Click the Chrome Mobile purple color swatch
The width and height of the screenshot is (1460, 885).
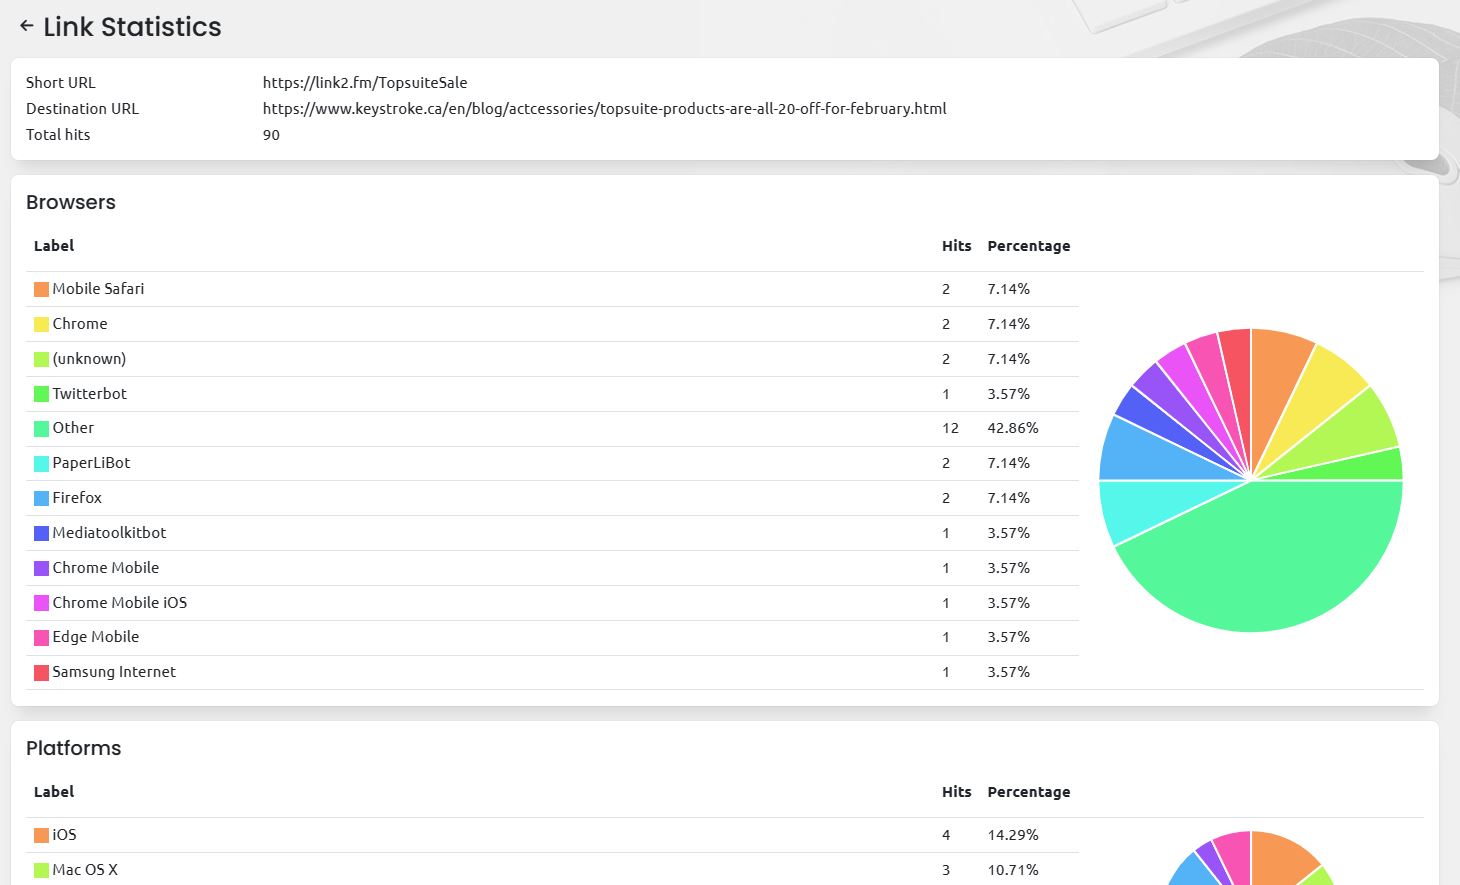point(41,568)
